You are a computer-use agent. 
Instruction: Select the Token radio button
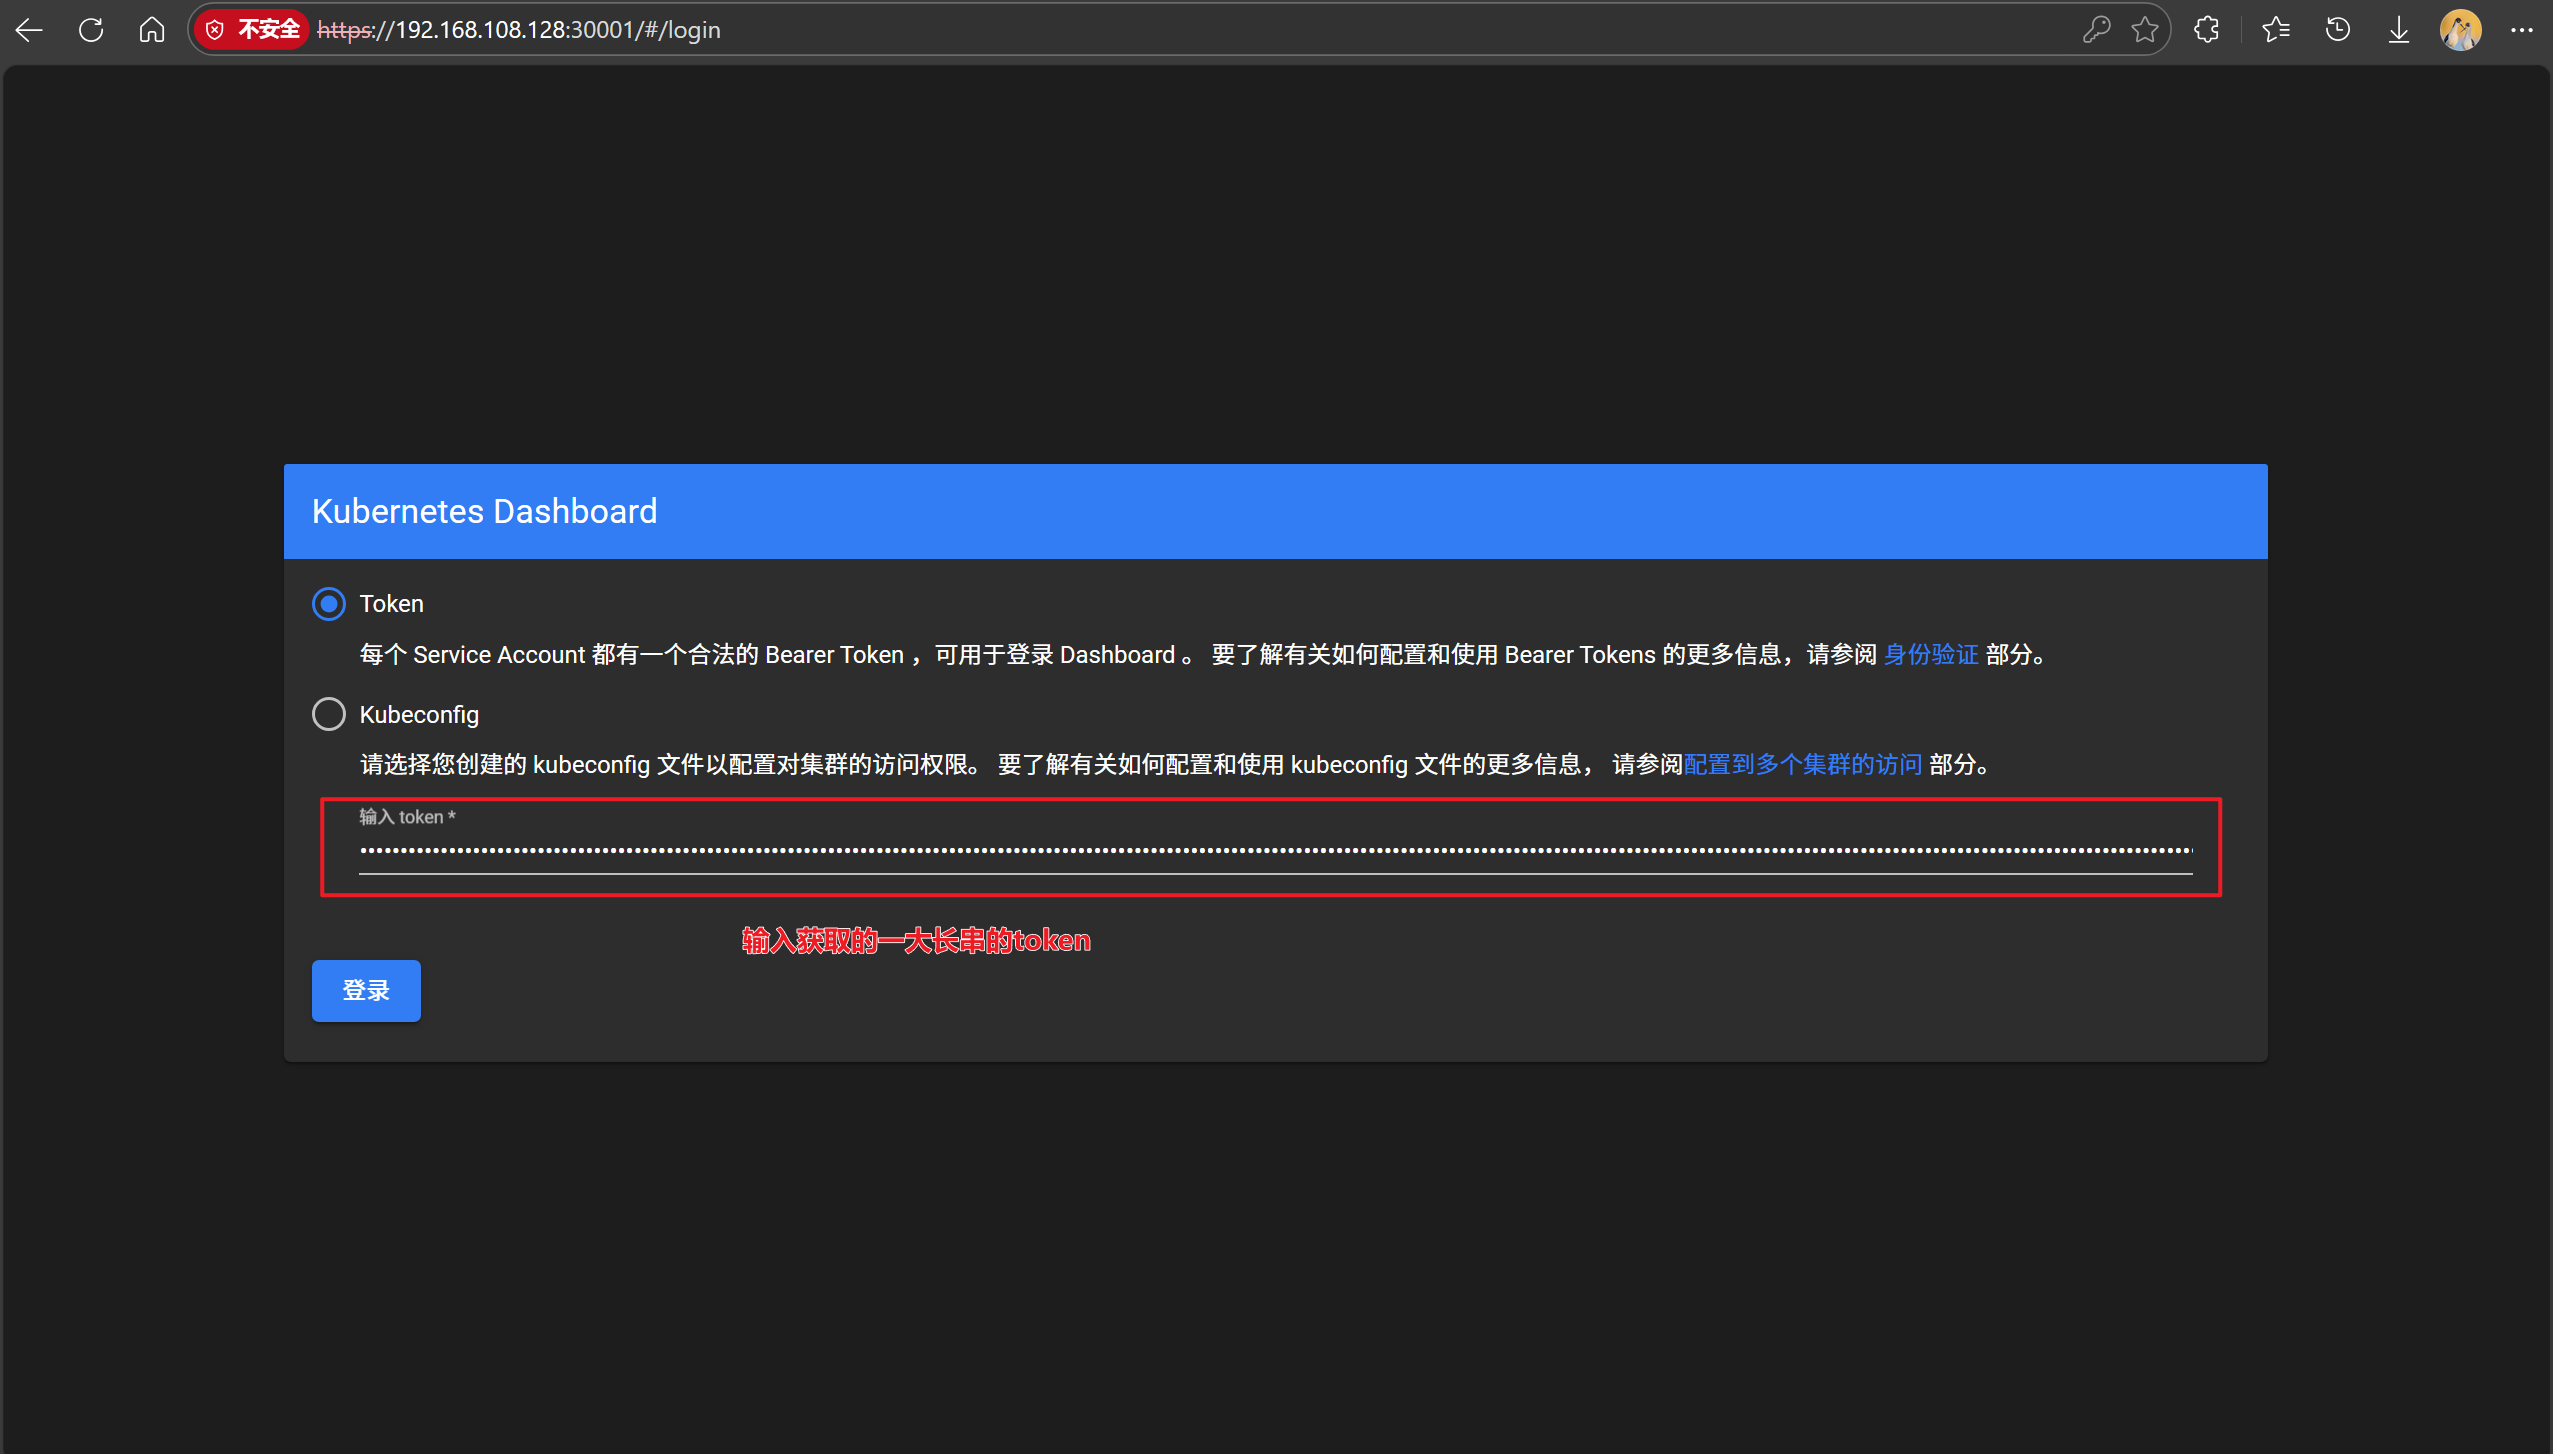[x=329, y=604]
